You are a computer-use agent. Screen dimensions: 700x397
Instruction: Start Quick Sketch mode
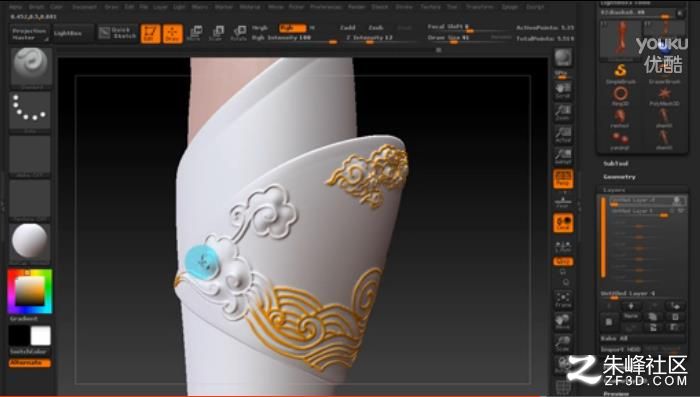[117, 33]
